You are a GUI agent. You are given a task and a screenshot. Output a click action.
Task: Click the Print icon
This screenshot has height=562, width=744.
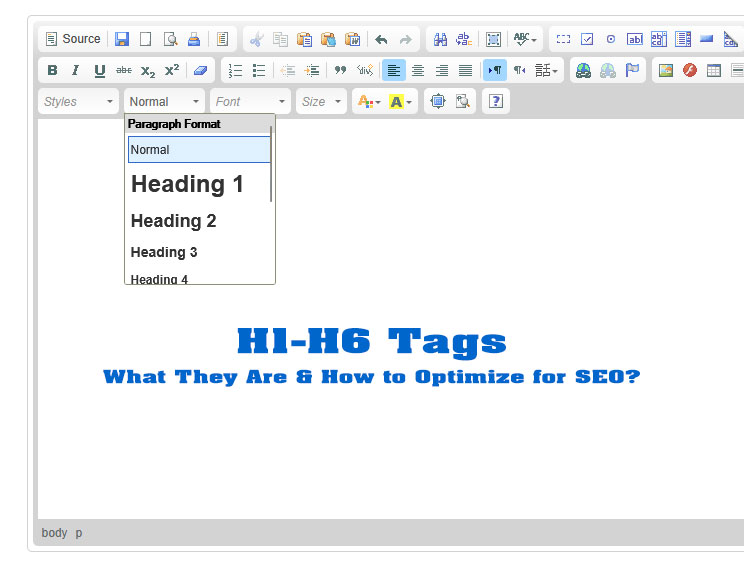pyautogui.click(x=194, y=39)
